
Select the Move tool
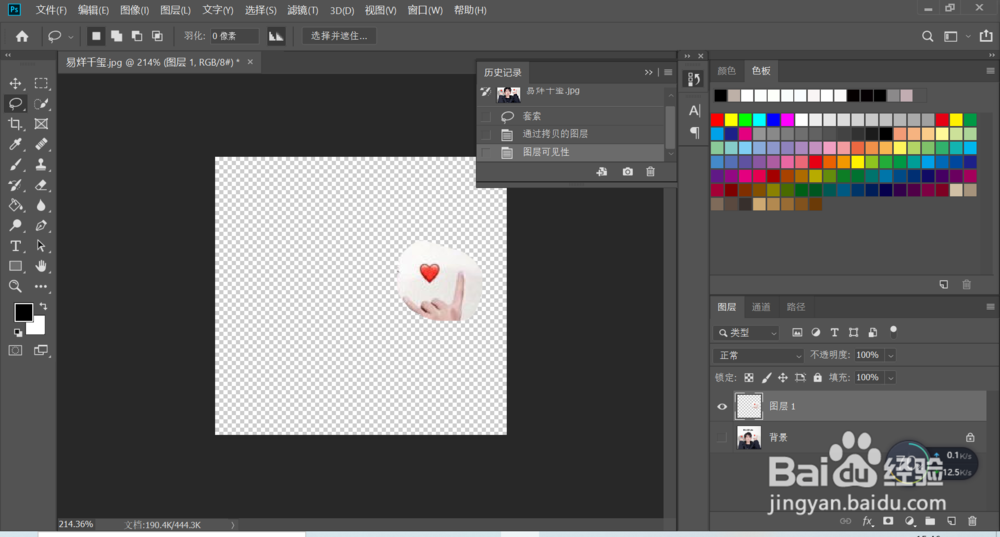(15, 84)
